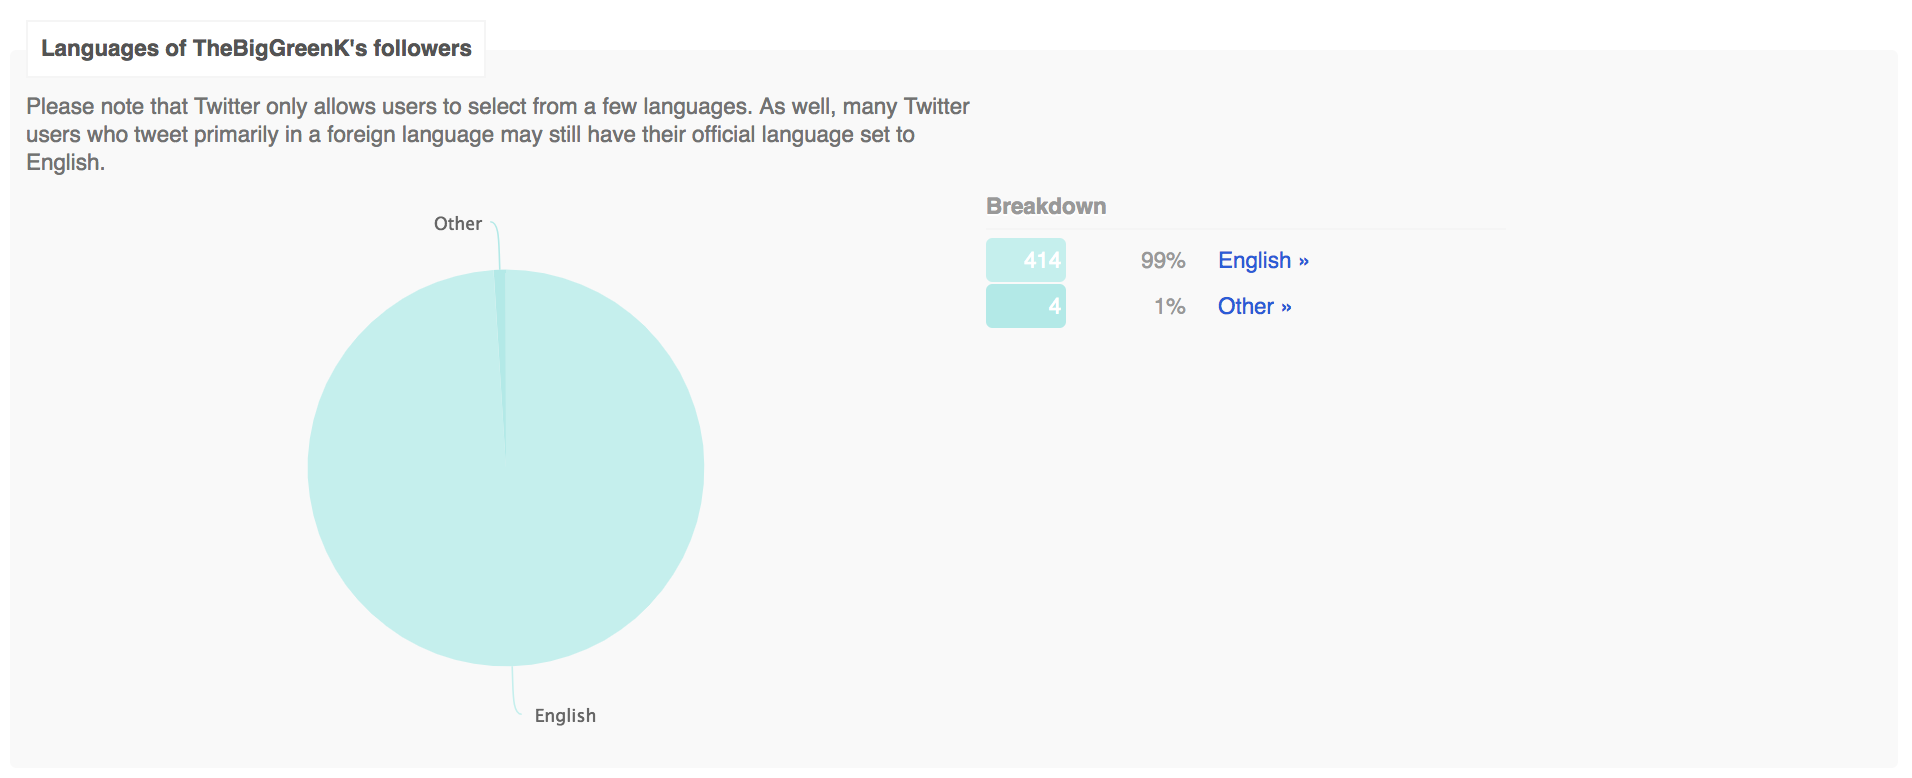Click the Languages of TheBigGreenK's followers title

tap(256, 48)
